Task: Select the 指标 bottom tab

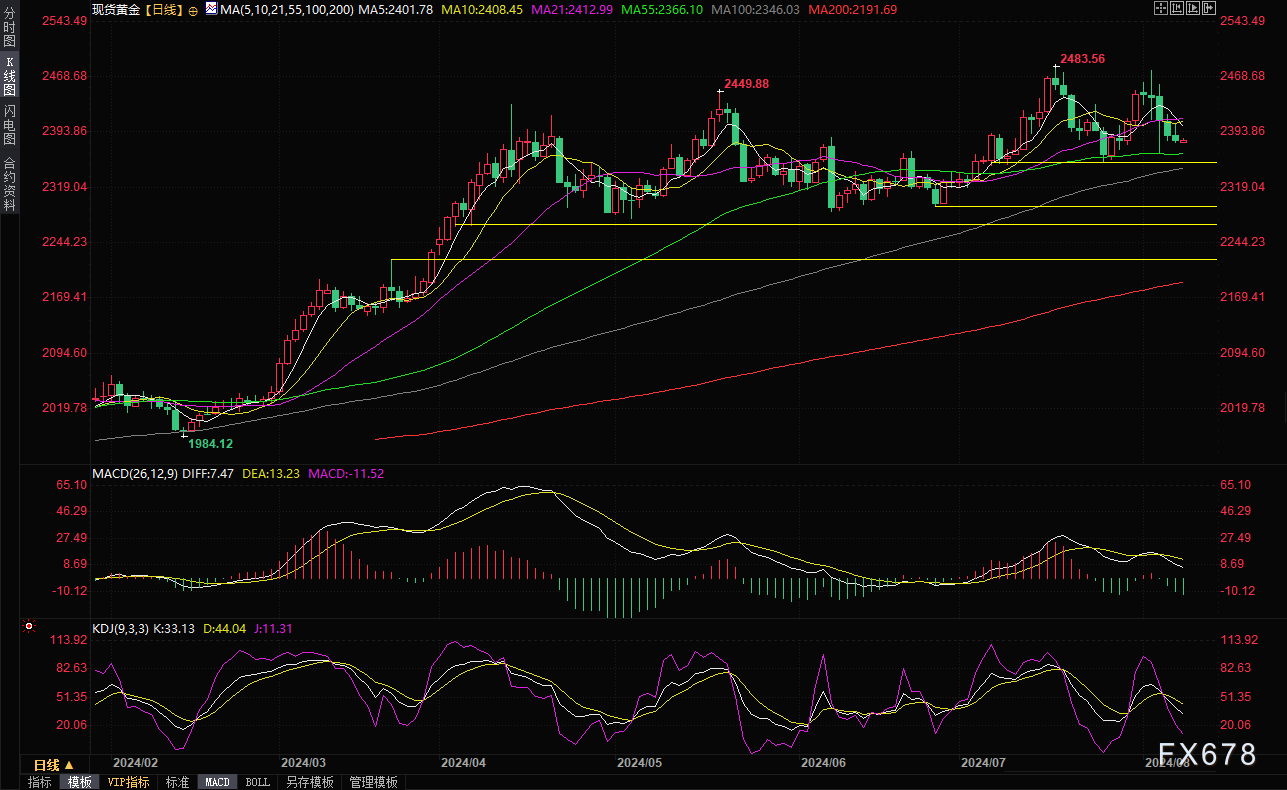Action: (x=40, y=782)
